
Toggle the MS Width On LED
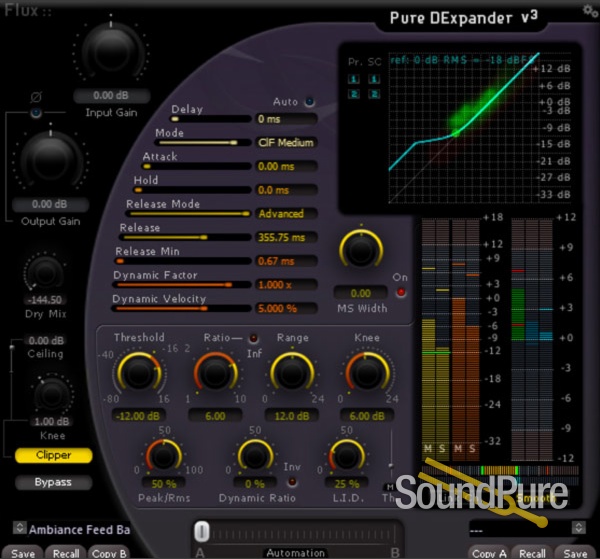tap(401, 292)
